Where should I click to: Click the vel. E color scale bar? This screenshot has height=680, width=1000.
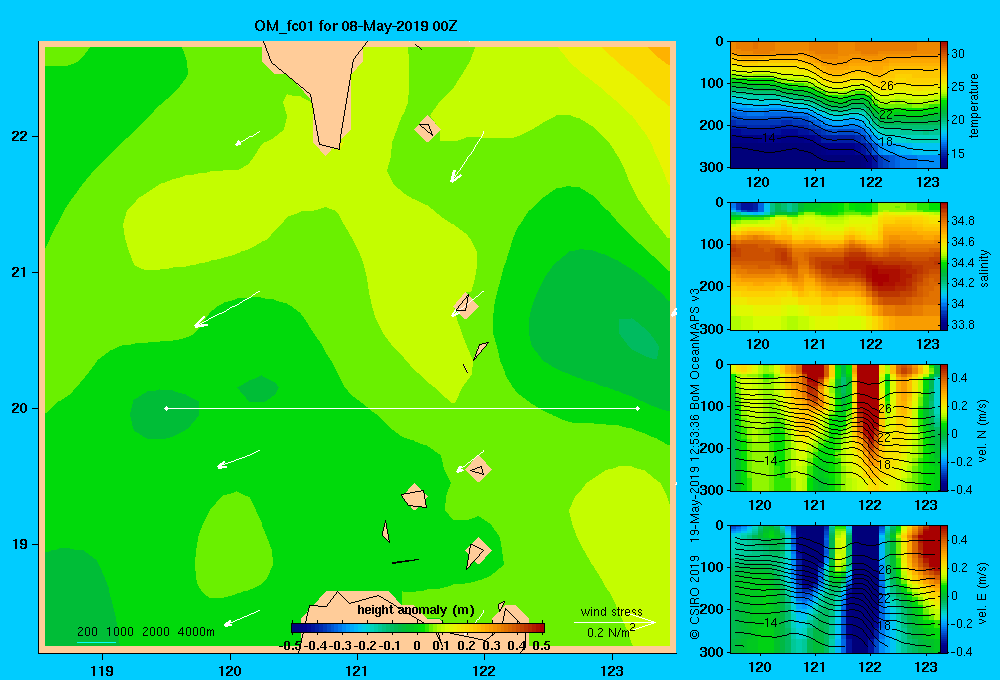(x=944, y=589)
